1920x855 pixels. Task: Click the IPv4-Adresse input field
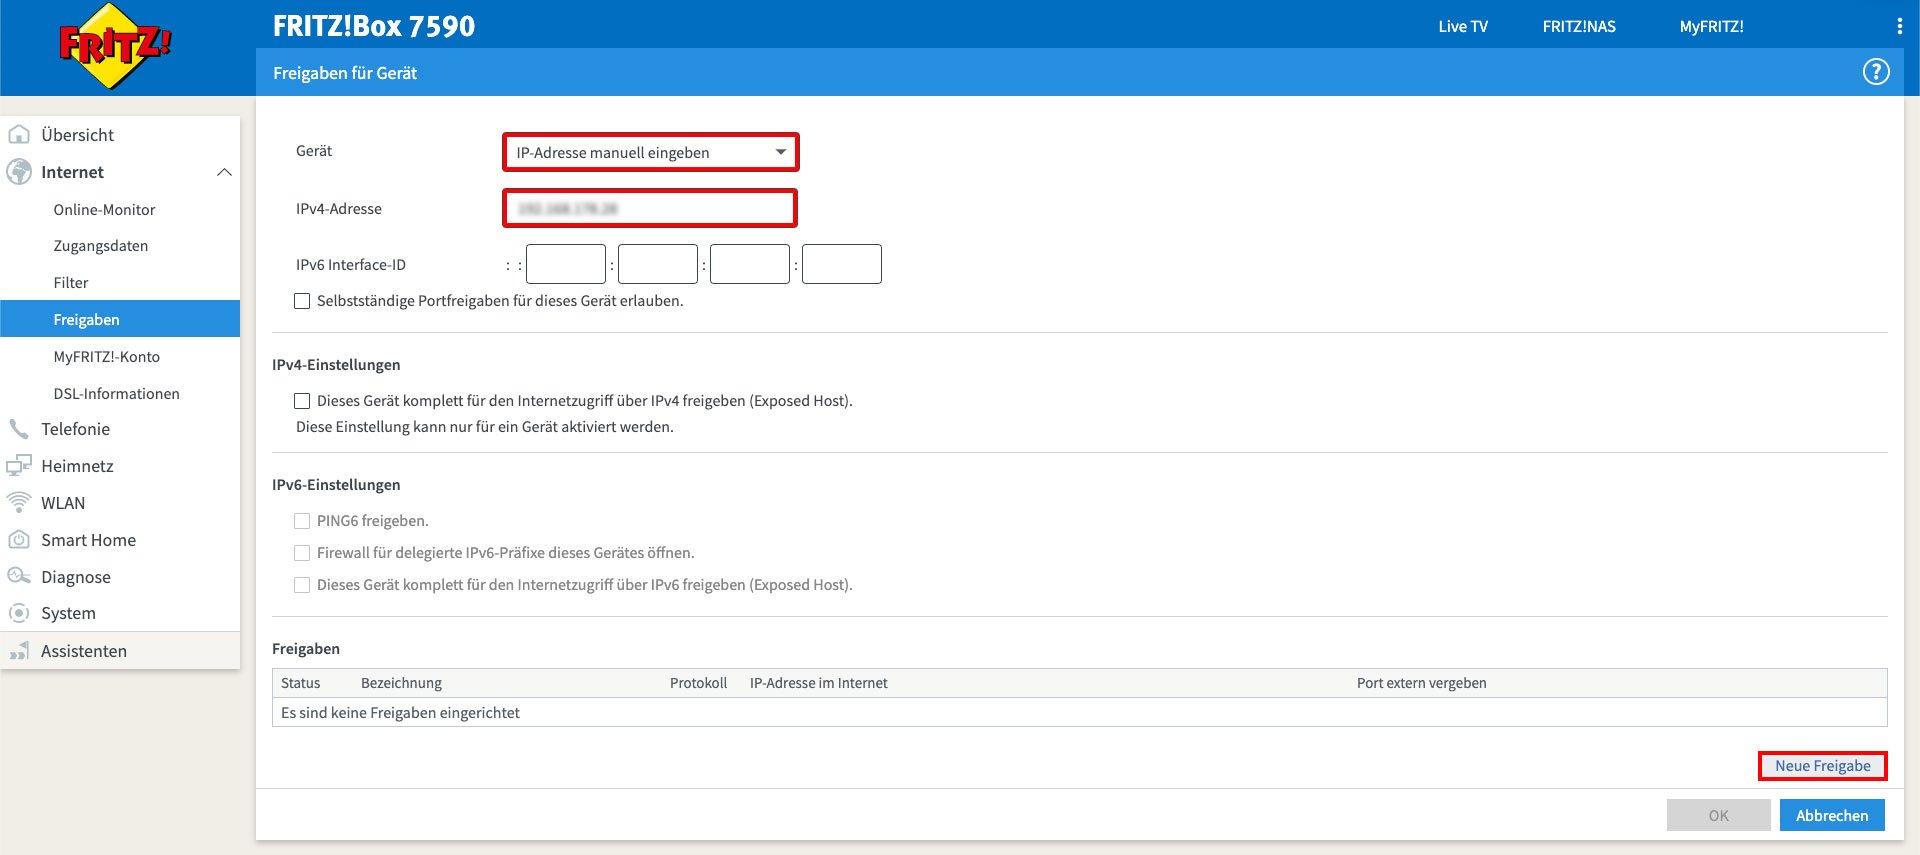pos(650,209)
